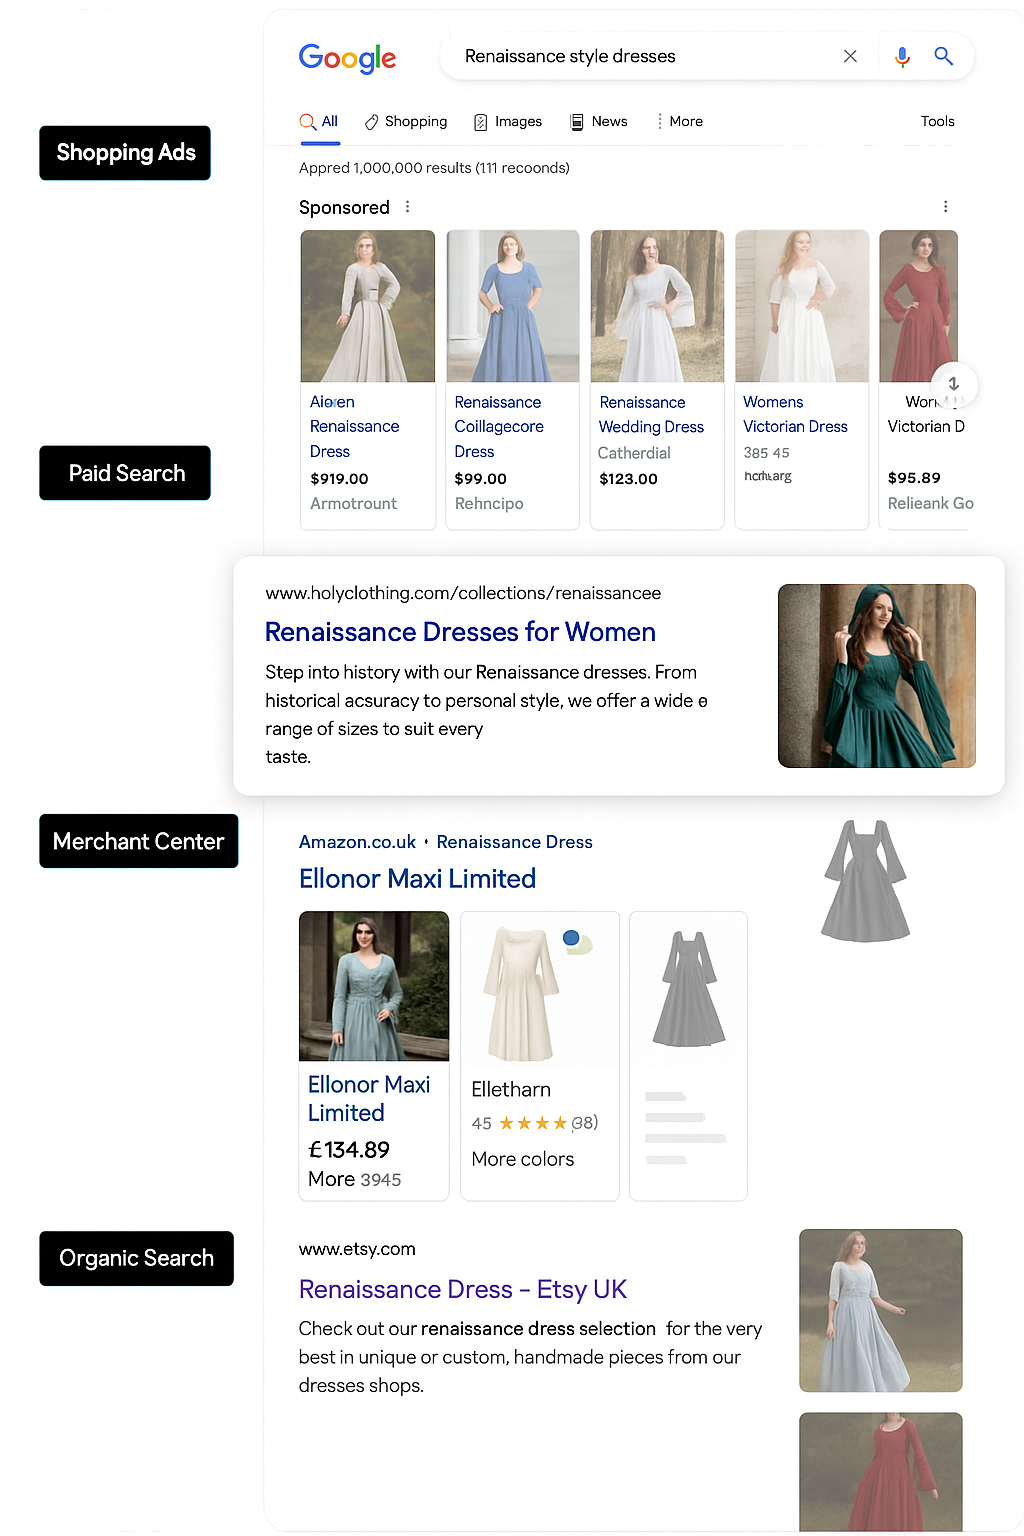Select the All tab
The height and width of the screenshot is (1536, 1024).
(319, 121)
